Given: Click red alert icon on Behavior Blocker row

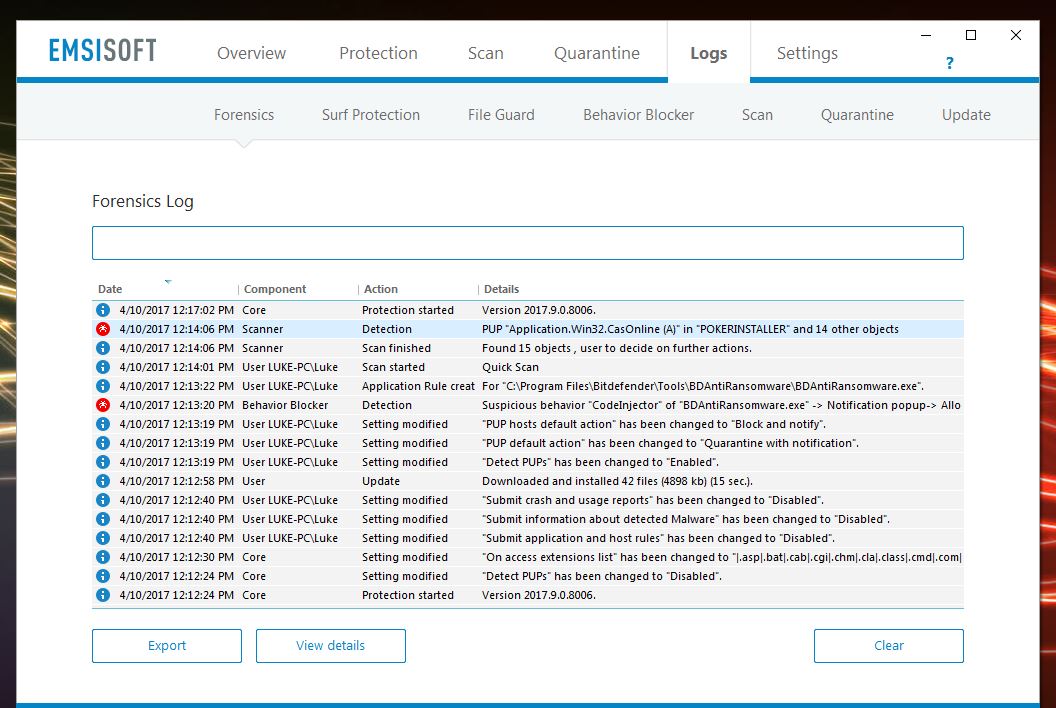Looking at the screenshot, I should [x=102, y=405].
